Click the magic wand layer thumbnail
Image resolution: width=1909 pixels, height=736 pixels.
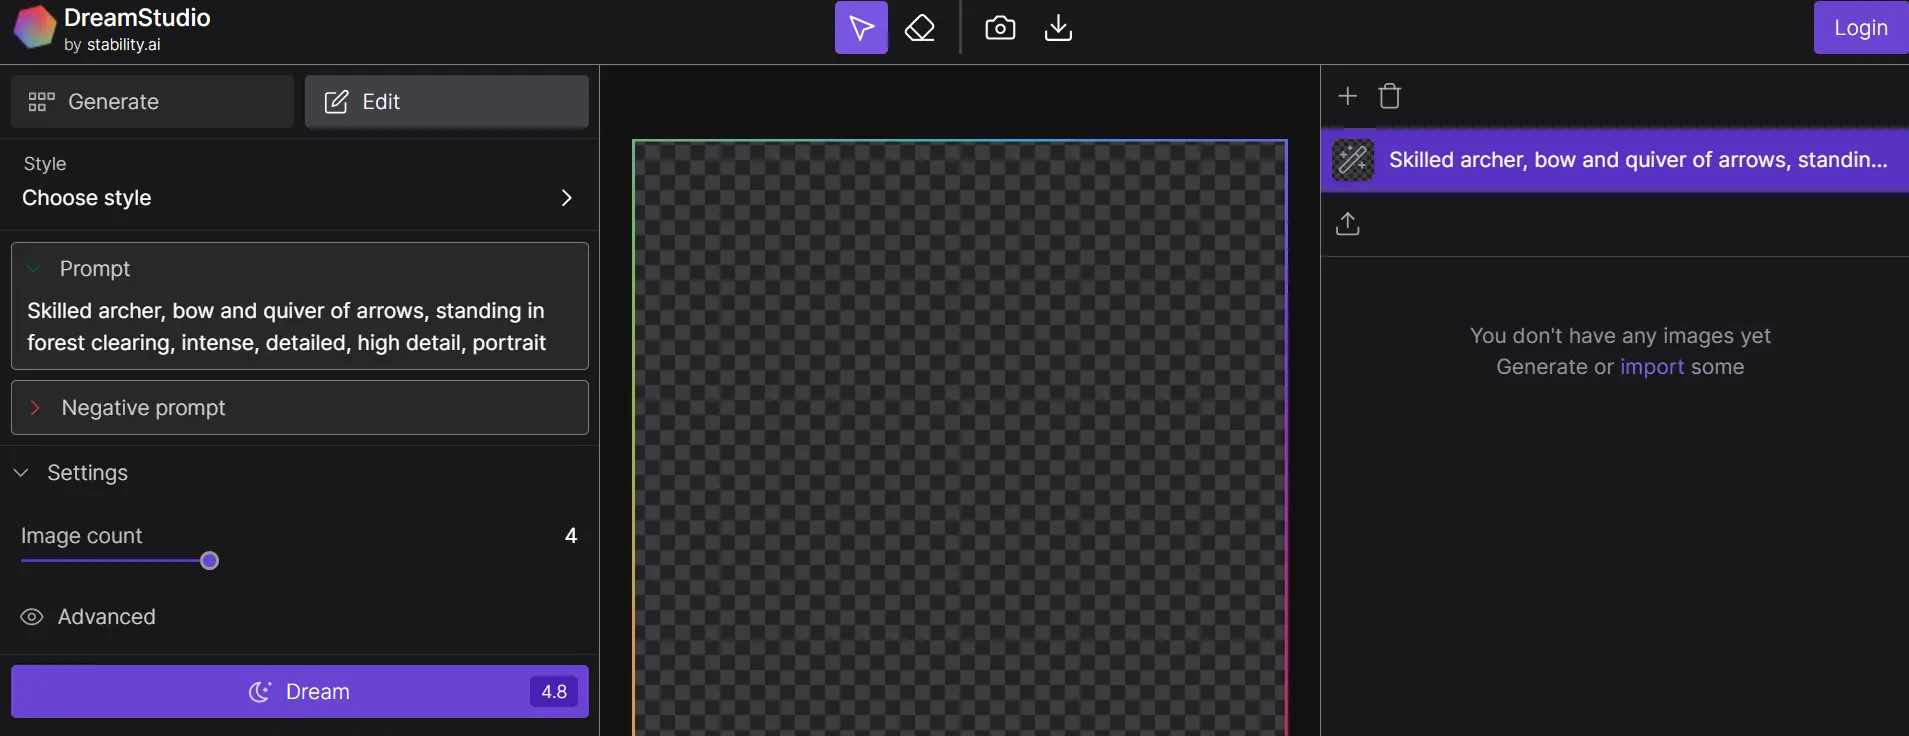tap(1353, 160)
